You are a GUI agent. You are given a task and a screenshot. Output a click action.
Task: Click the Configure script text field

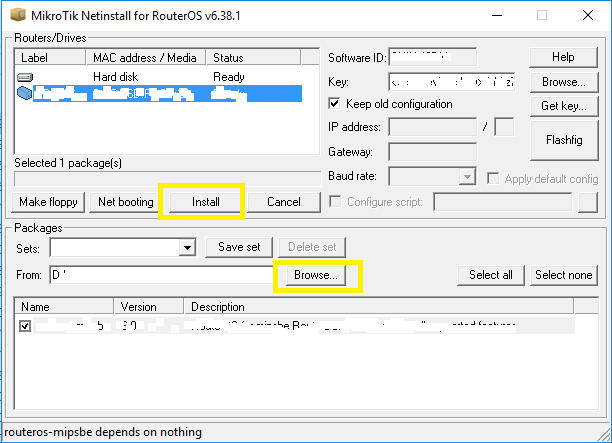pyautogui.click(x=503, y=202)
